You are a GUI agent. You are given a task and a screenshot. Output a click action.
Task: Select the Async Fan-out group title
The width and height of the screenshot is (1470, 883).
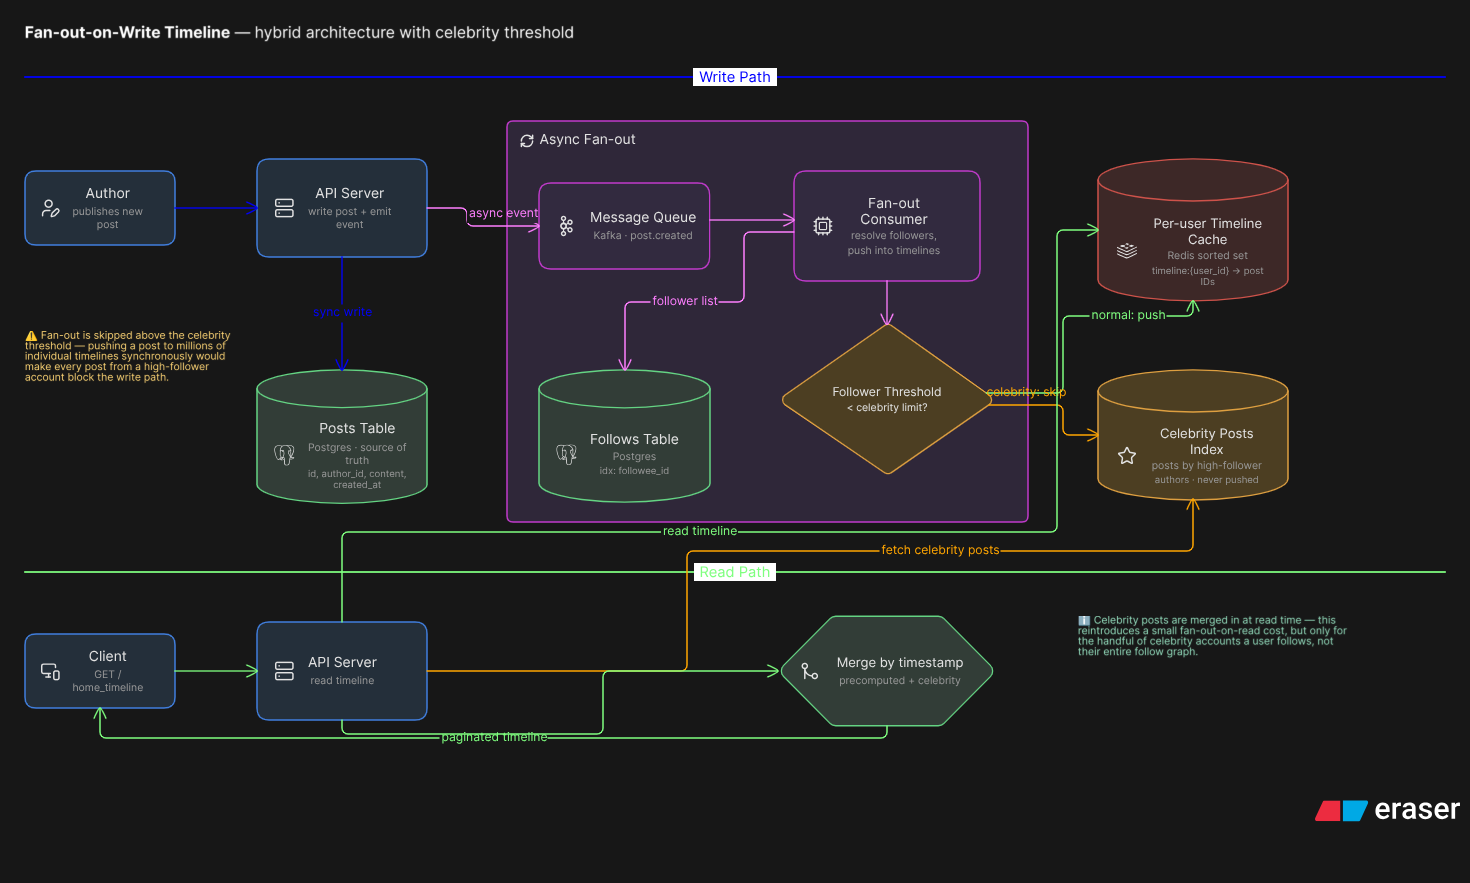tap(587, 140)
